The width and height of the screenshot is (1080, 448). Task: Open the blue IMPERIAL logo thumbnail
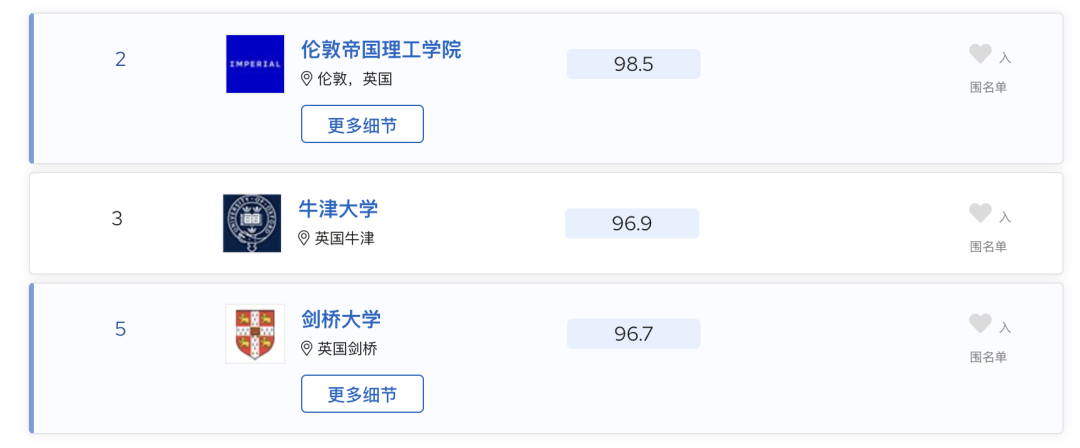click(255, 64)
